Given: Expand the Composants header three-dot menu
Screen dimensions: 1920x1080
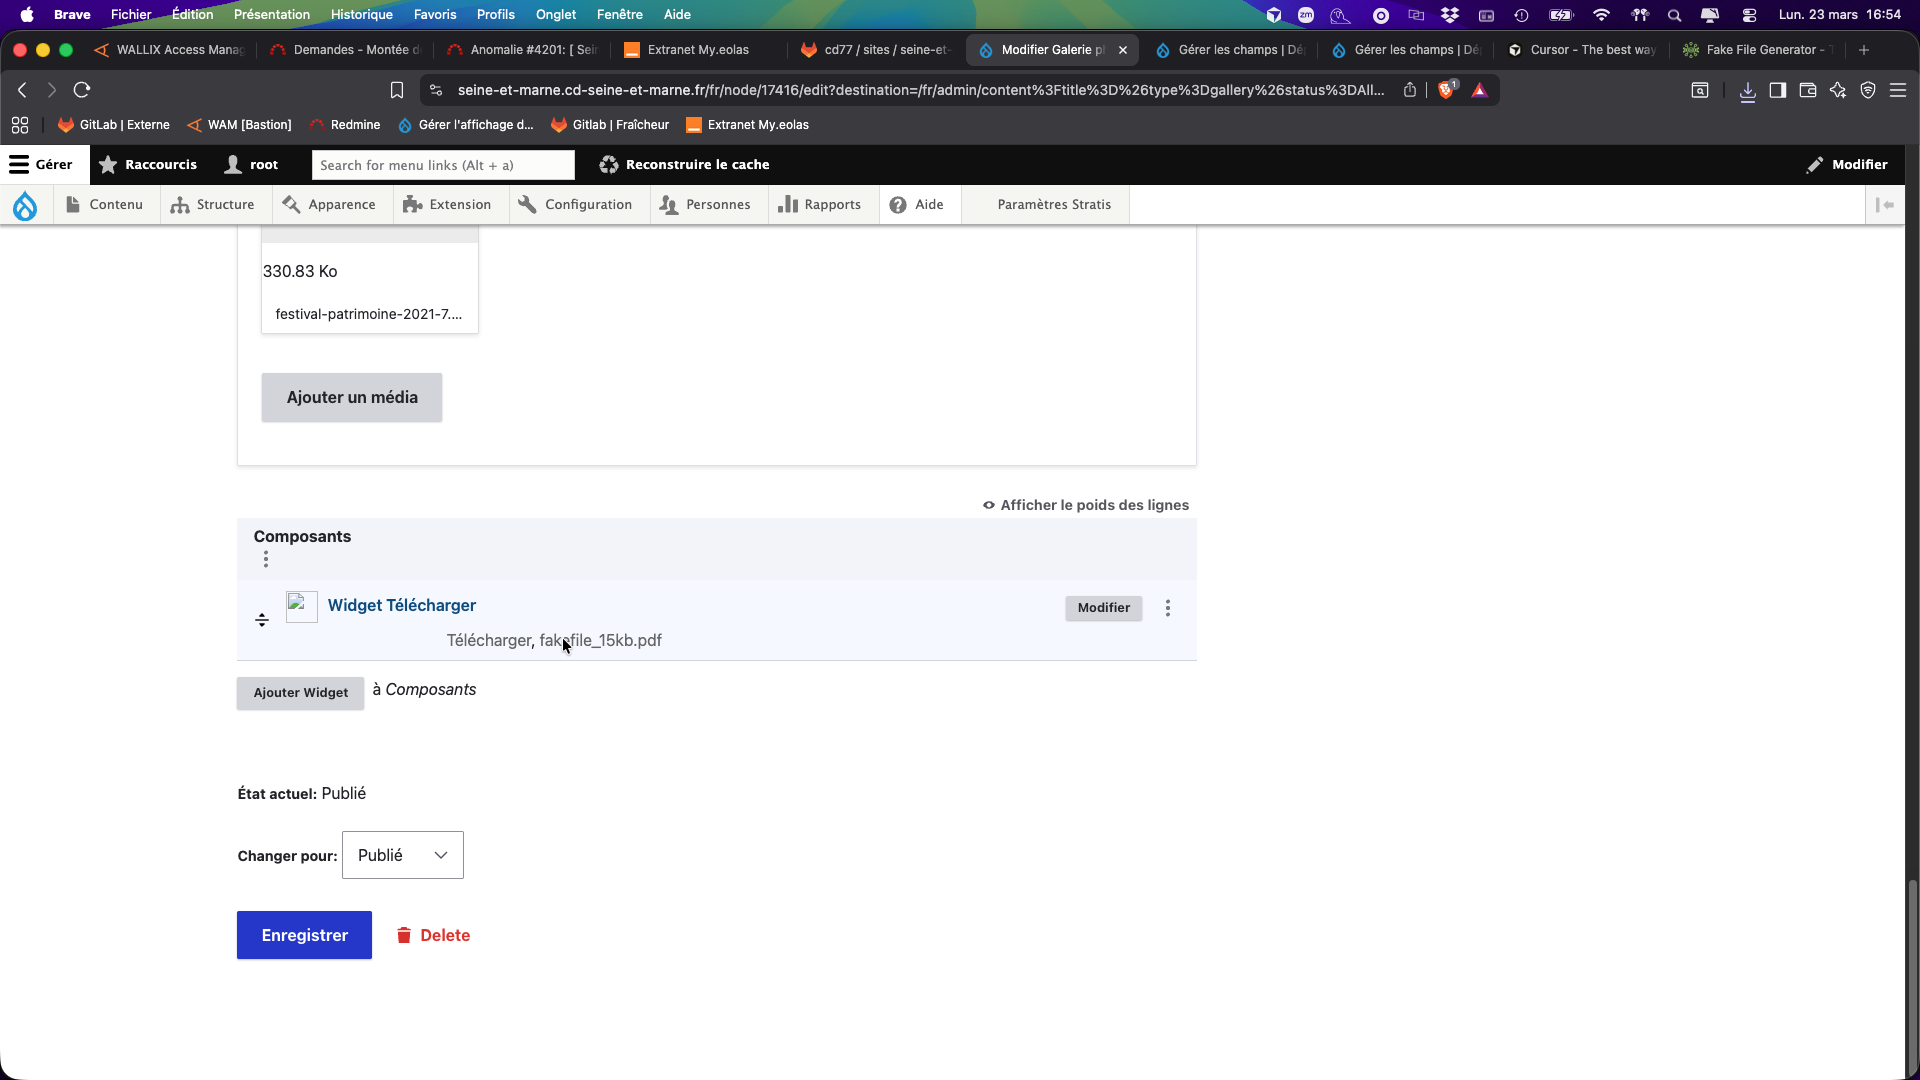Looking at the screenshot, I should point(266,559).
